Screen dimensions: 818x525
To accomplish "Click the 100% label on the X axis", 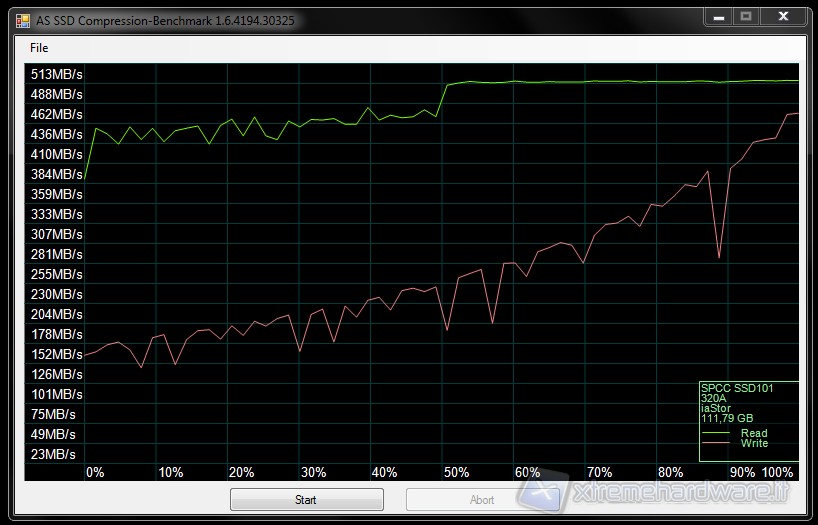I will click(x=778, y=472).
